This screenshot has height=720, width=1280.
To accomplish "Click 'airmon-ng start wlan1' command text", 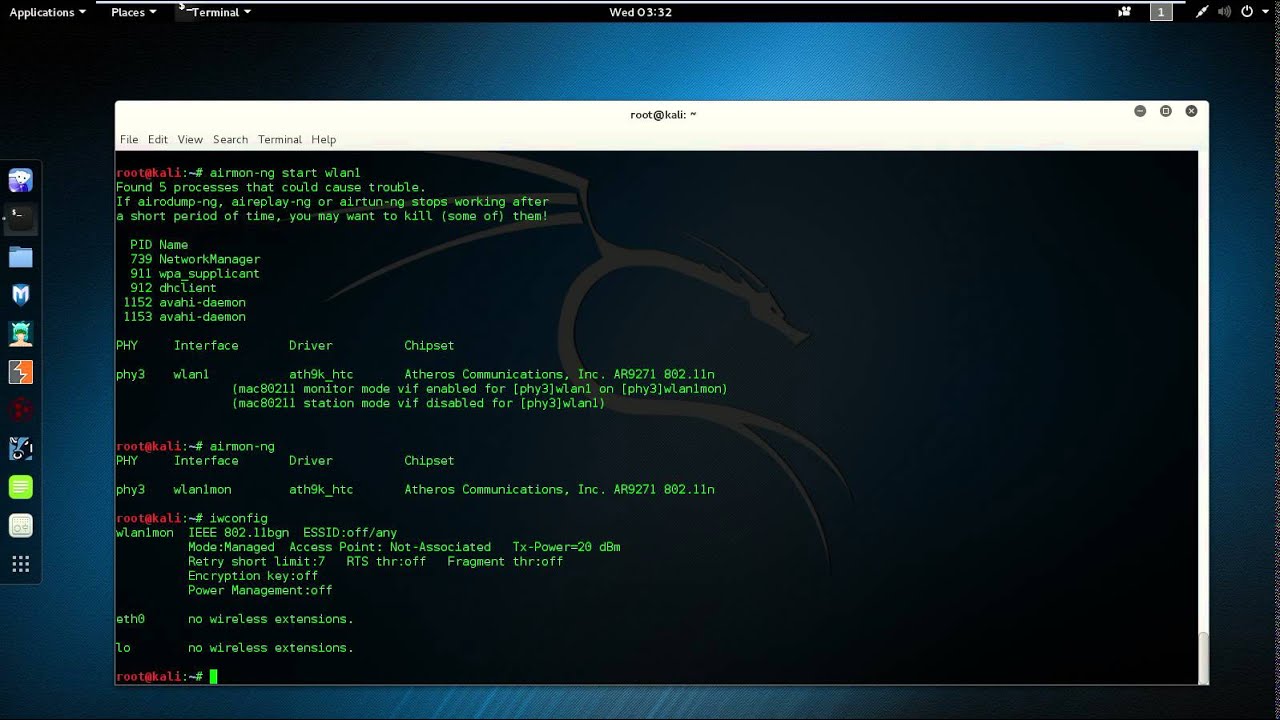I will [285, 173].
